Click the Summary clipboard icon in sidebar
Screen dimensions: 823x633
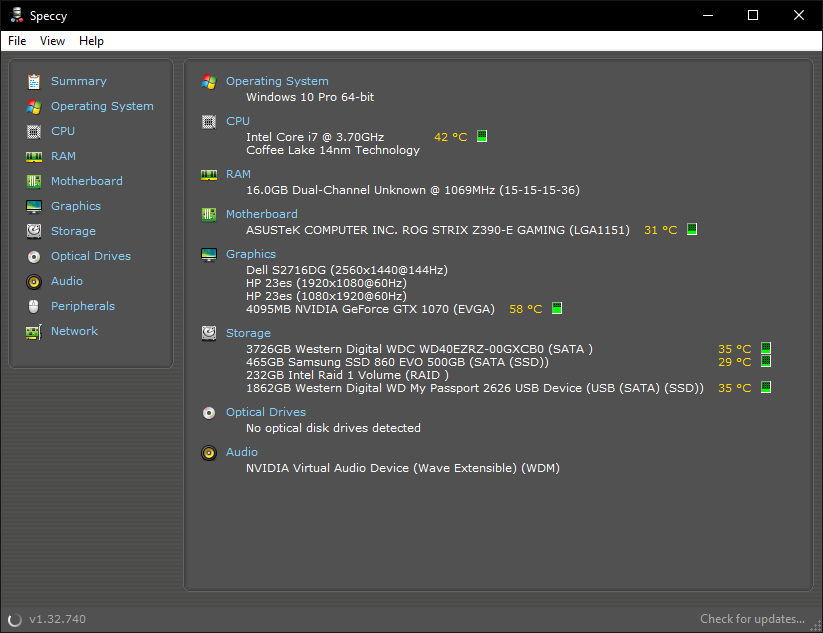34,81
